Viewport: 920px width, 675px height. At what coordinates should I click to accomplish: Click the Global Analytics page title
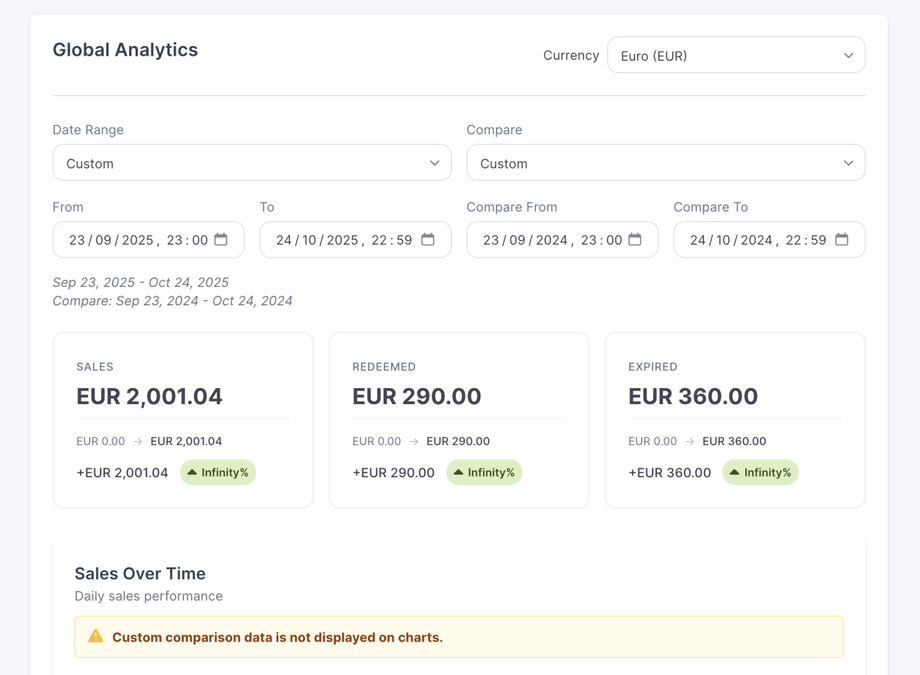125,50
